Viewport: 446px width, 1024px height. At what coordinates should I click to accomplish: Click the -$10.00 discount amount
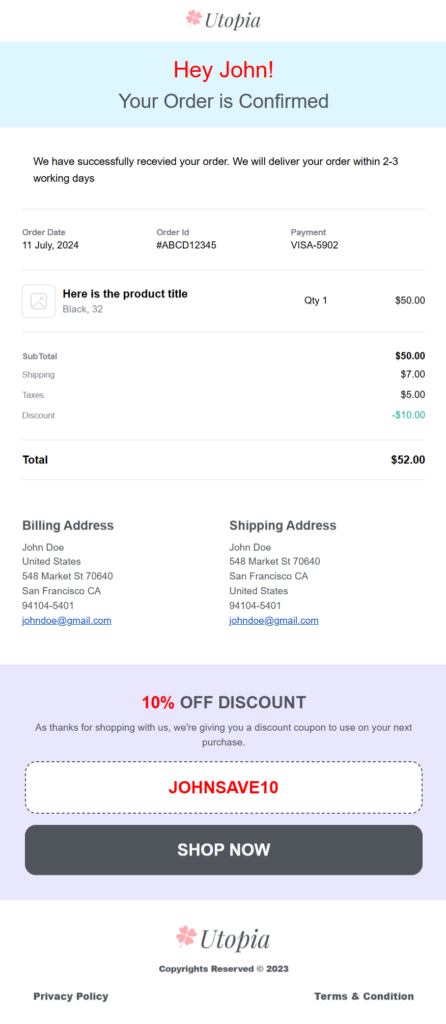click(x=409, y=415)
